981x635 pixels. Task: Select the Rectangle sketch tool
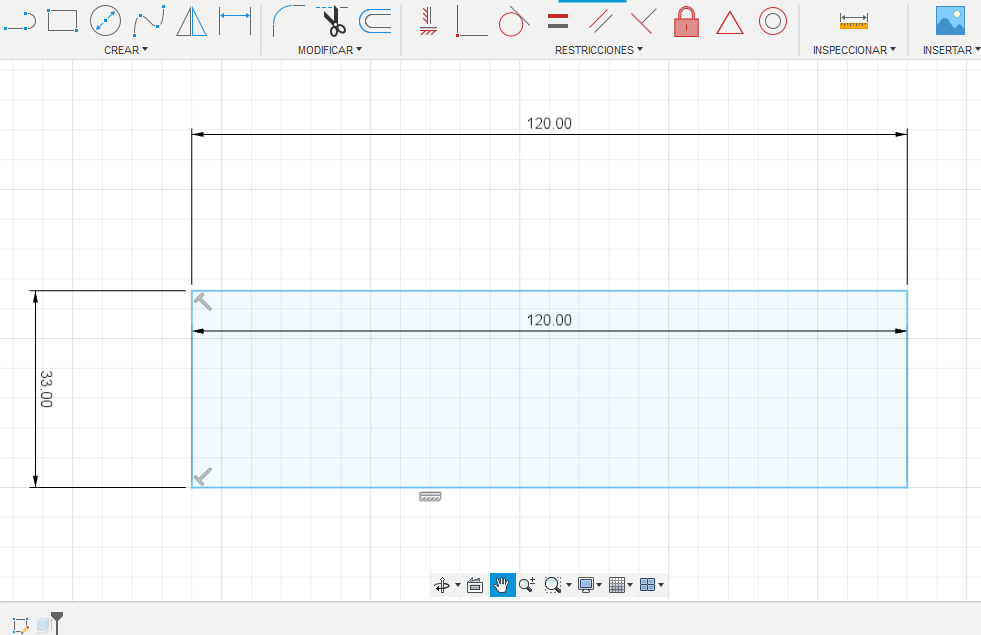click(63, 21)
